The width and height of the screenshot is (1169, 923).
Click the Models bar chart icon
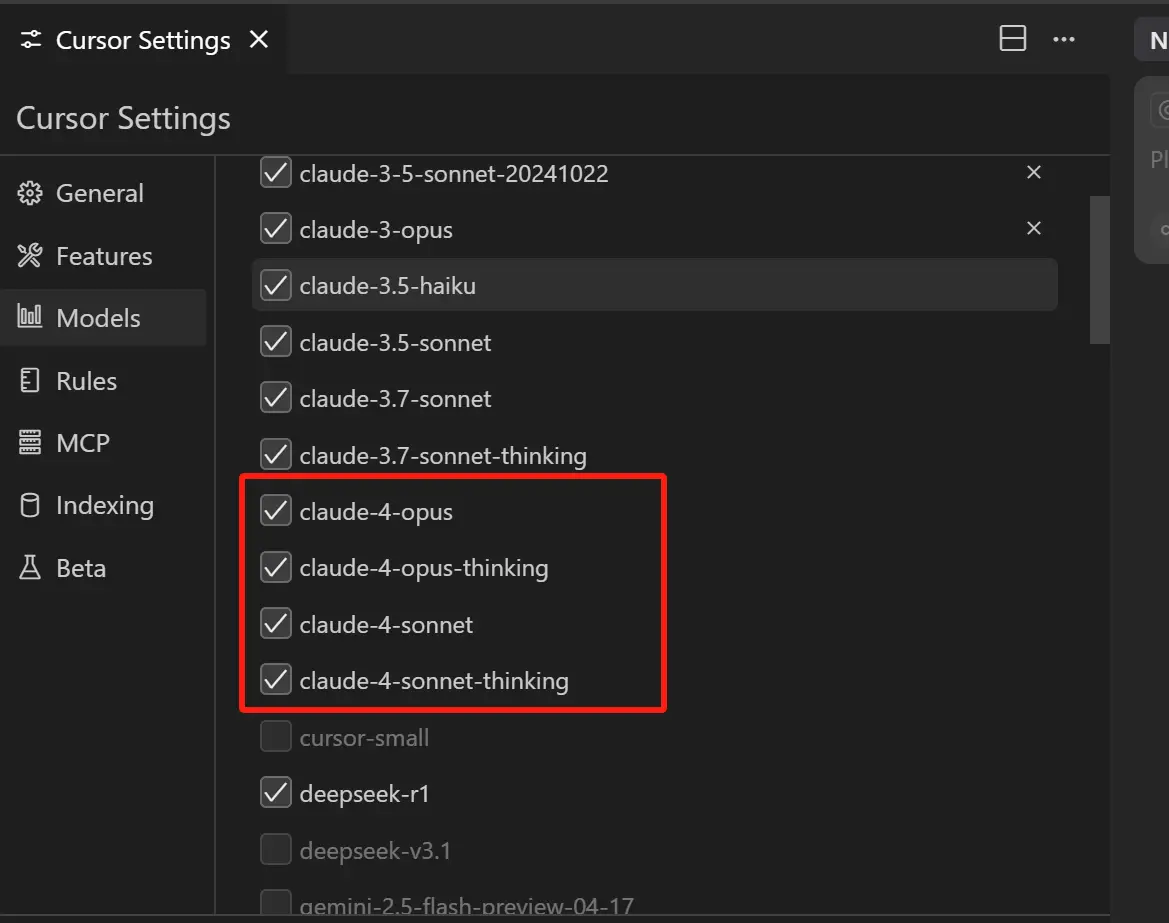pos(30,317)
